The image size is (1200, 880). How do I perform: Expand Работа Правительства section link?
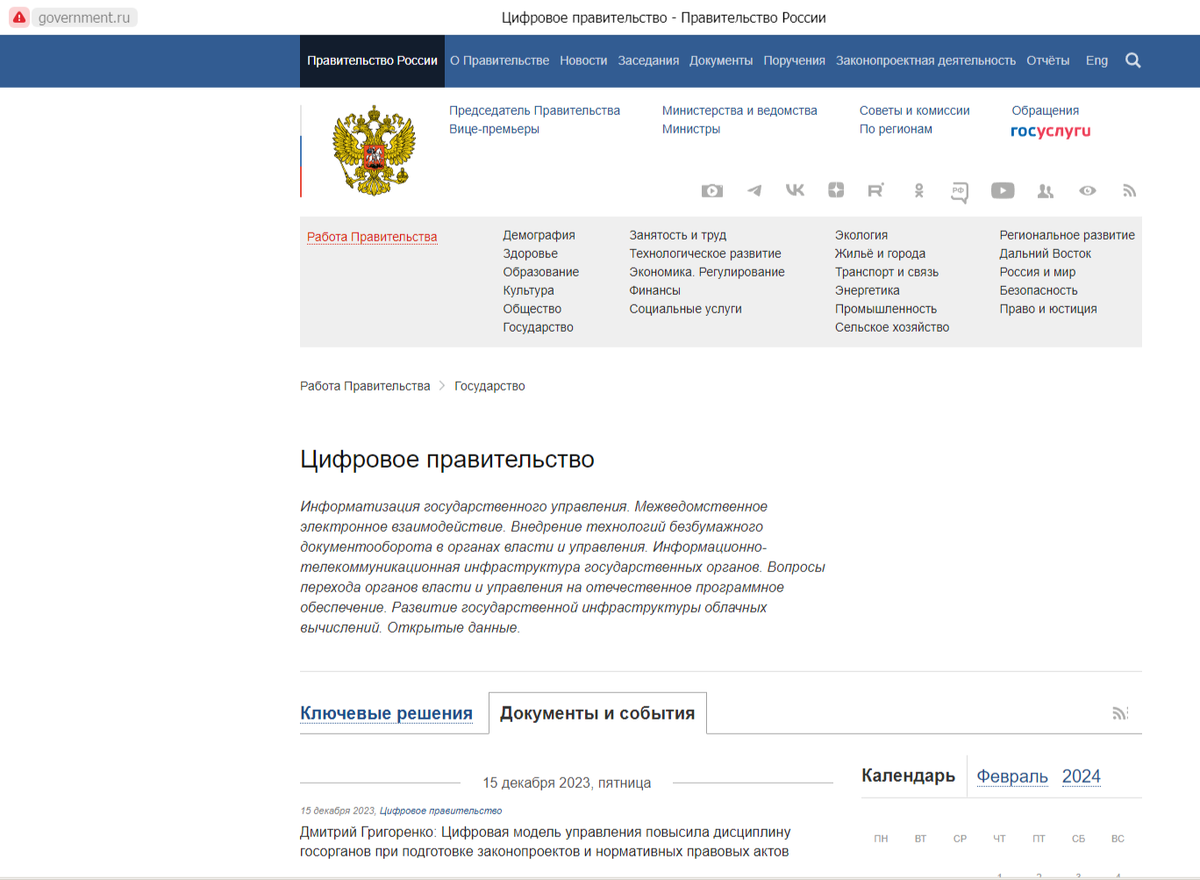click(372, 237)
